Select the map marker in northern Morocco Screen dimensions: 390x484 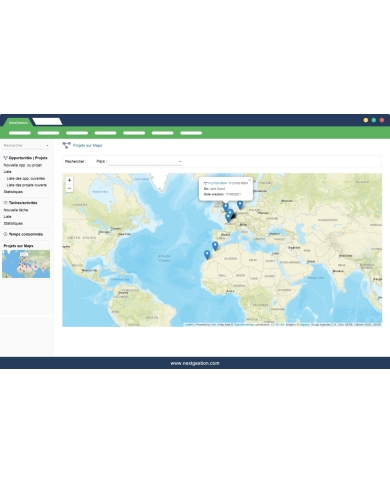click(215, 246)
